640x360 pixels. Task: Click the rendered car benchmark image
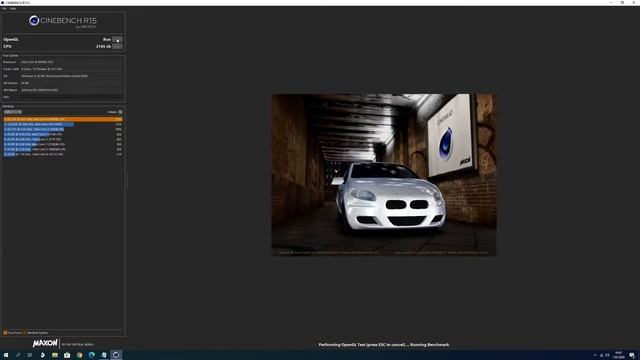tap(384, 175)
